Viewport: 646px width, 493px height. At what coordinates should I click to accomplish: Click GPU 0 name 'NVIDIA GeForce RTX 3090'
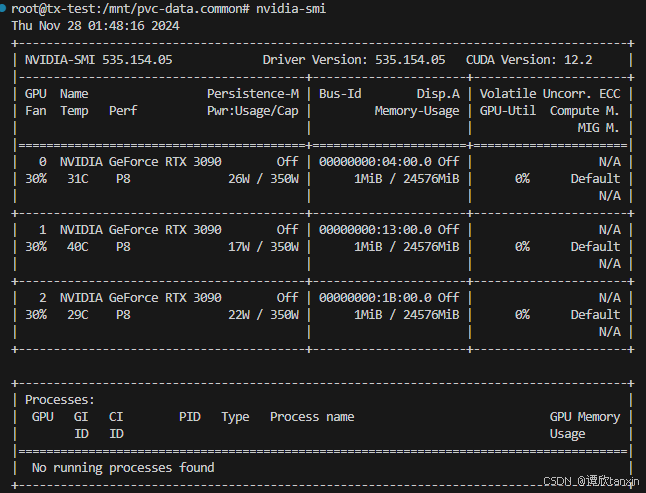141,161
